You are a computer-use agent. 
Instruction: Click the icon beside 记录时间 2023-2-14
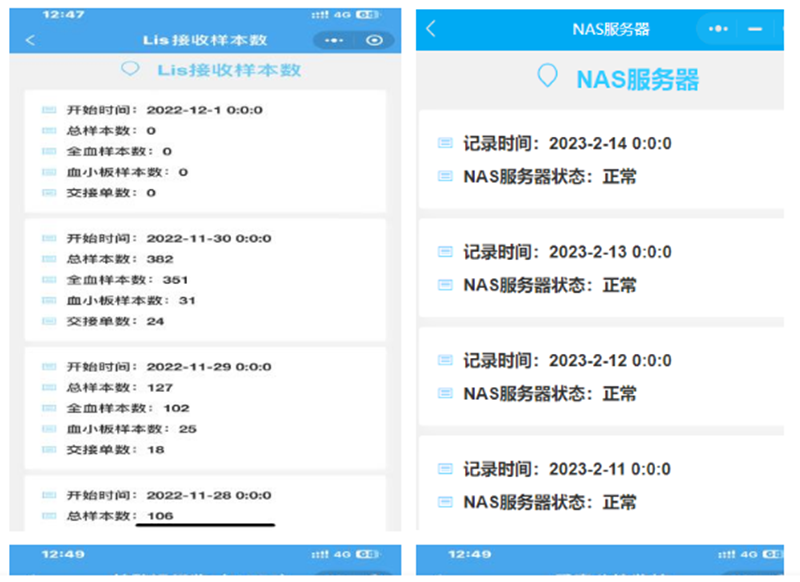coord(446,143)
